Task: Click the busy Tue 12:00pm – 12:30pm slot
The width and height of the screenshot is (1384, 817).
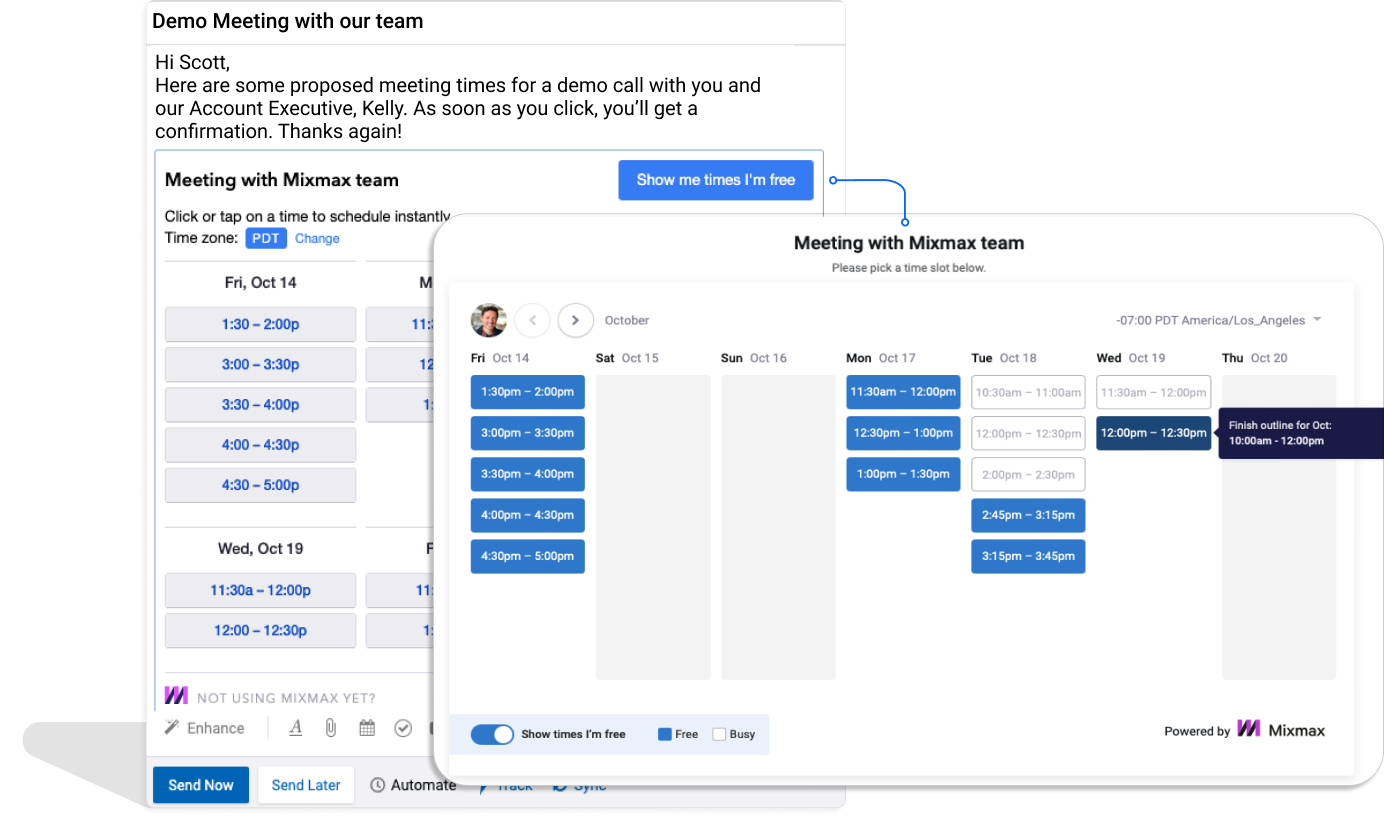Action: click(x=1028, y=433)
